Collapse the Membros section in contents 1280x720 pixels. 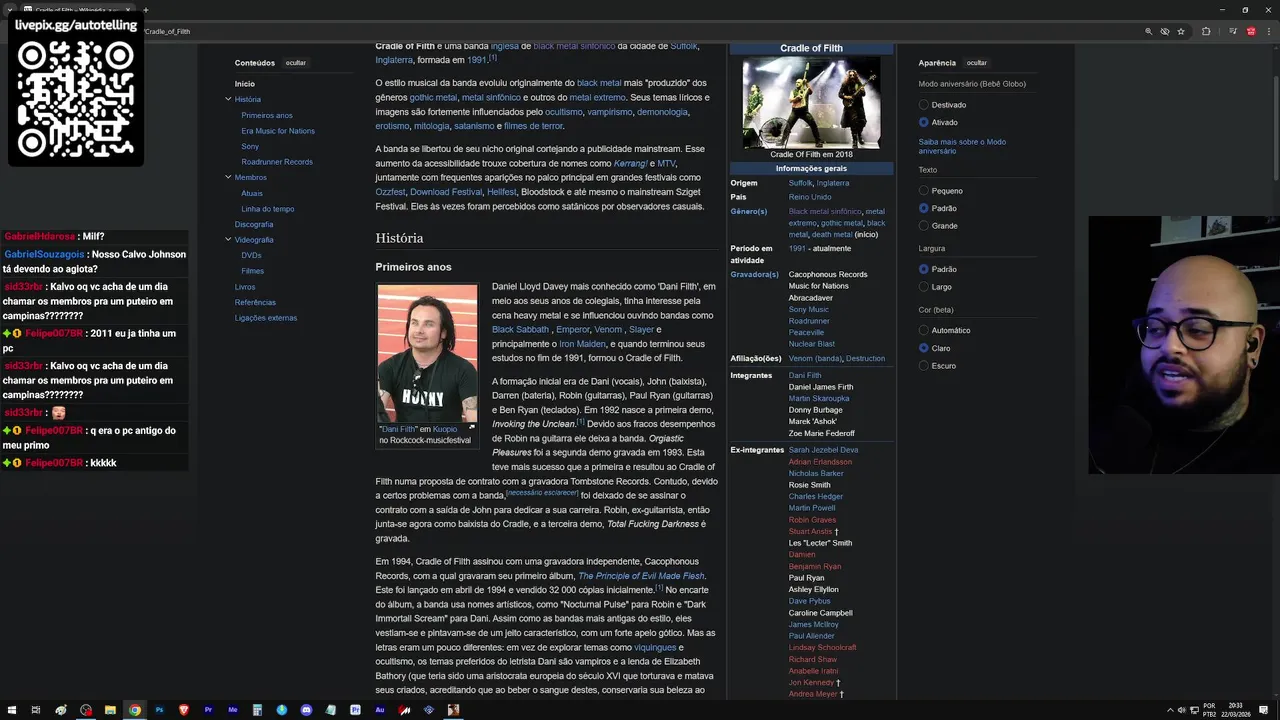coord(228,177)
